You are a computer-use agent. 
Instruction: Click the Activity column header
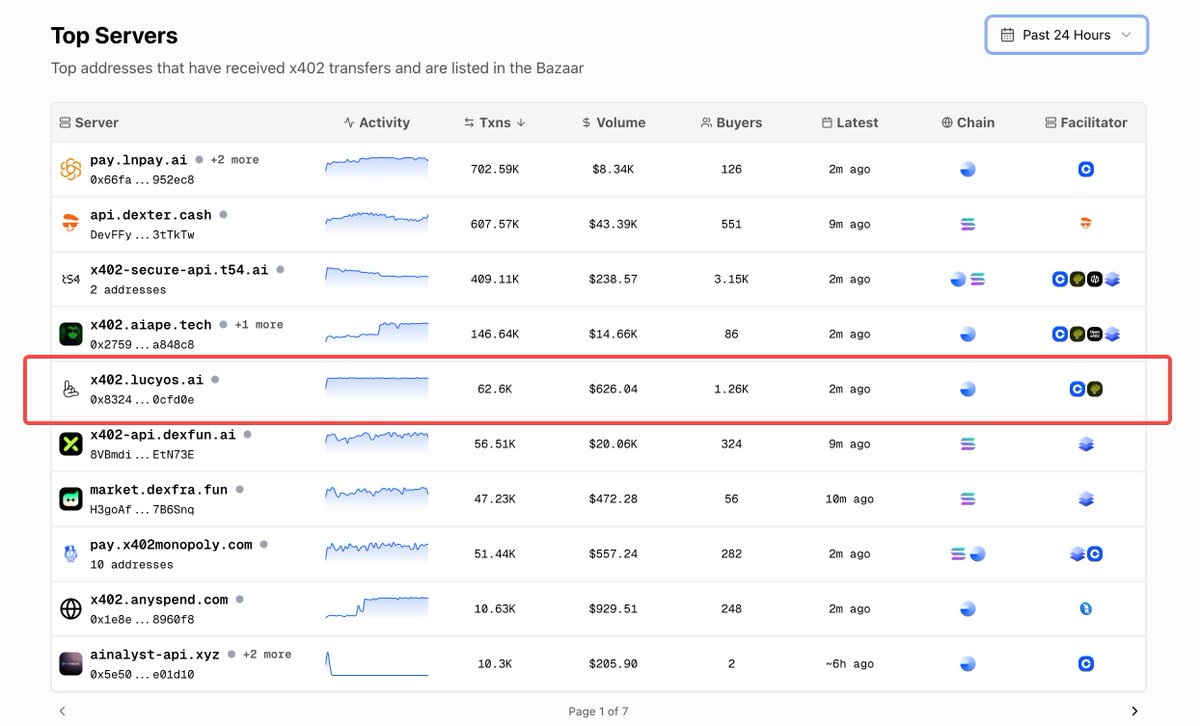point(376,122)
